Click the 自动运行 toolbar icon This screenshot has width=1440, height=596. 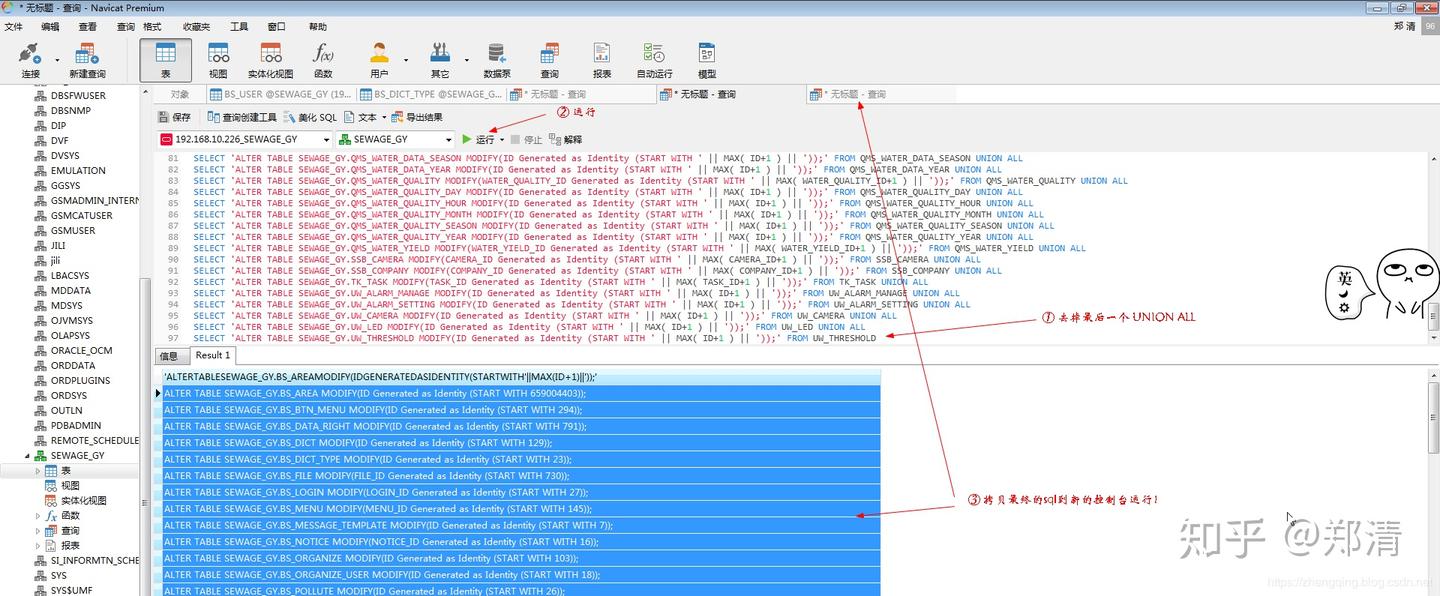(653, 60)
